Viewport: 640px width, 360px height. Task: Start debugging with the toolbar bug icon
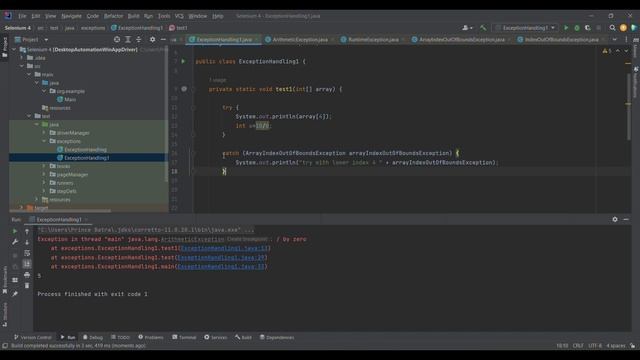577,28
